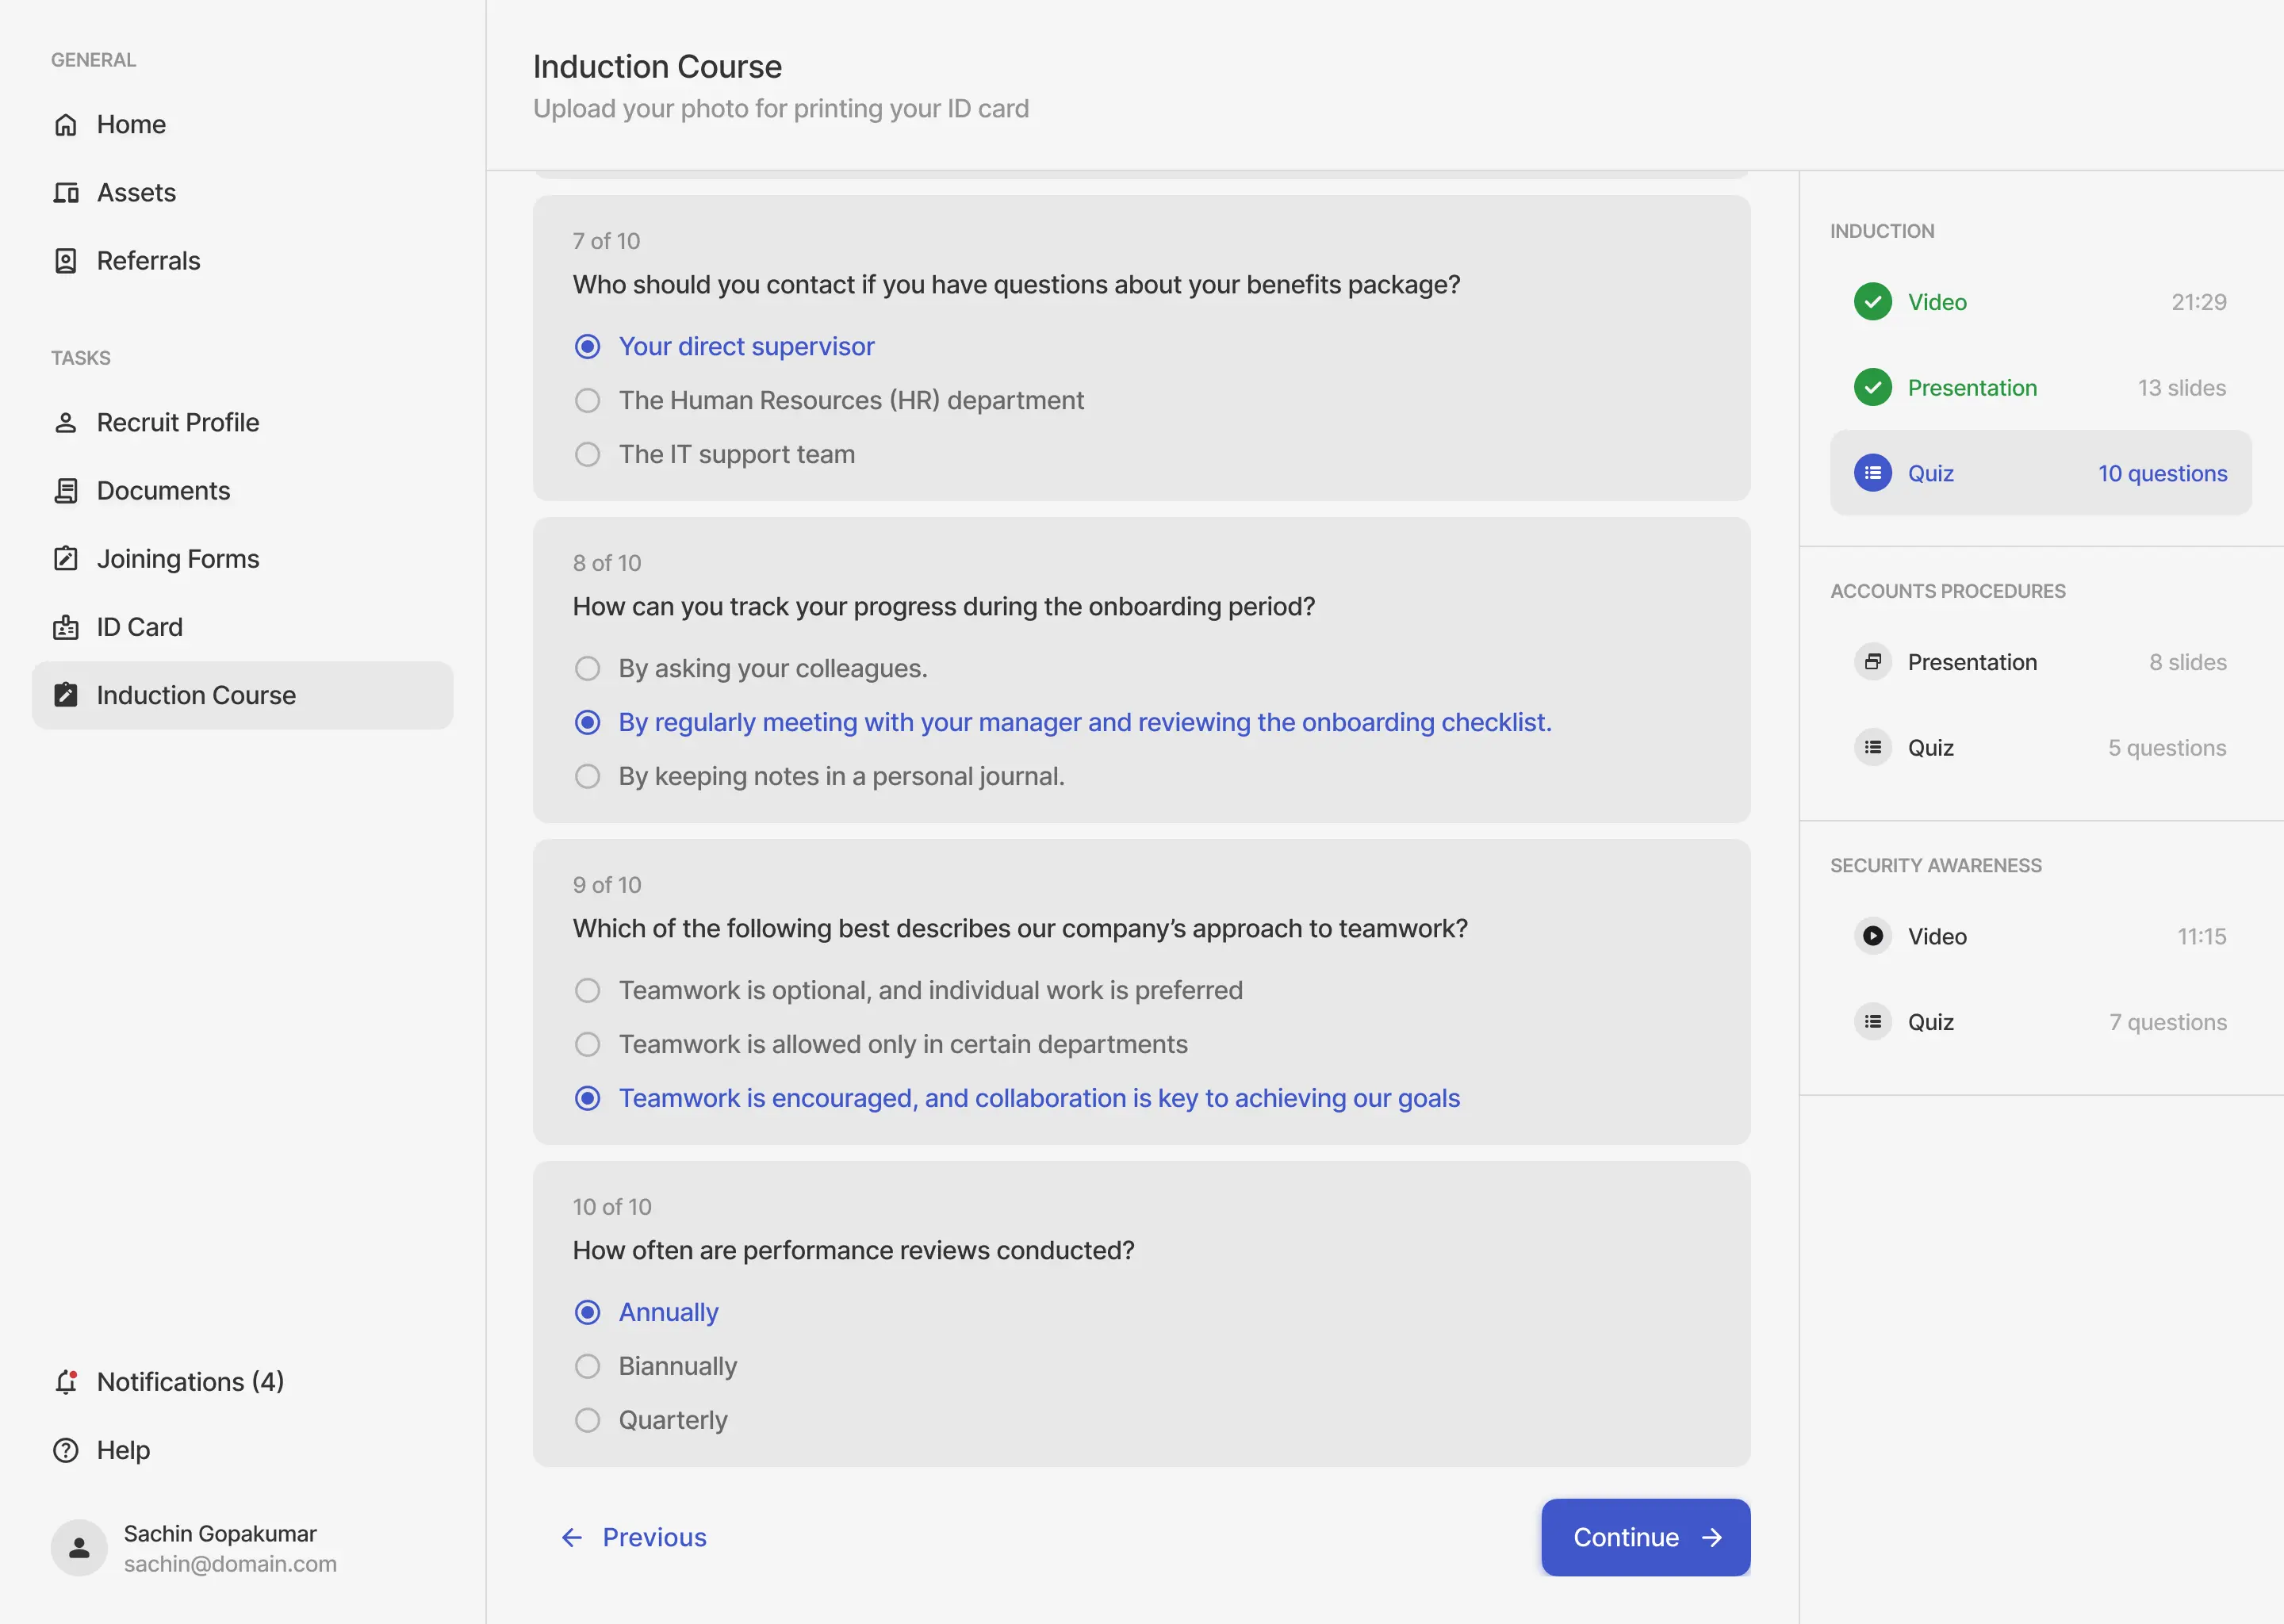Click the right arrow in Continue button
Viewport: 2284px width, 1624px height.
1712,1537
